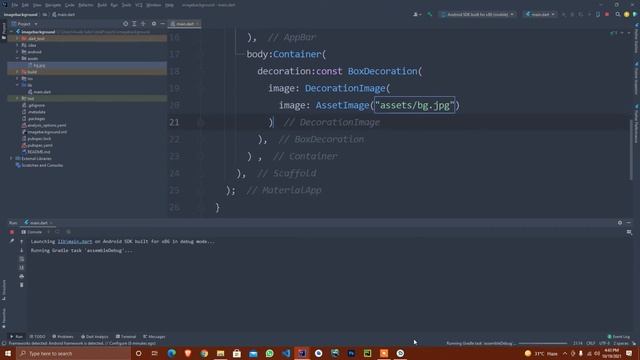640x360 pixels.
Task: Collapse the assets folder
Action: 17,58
